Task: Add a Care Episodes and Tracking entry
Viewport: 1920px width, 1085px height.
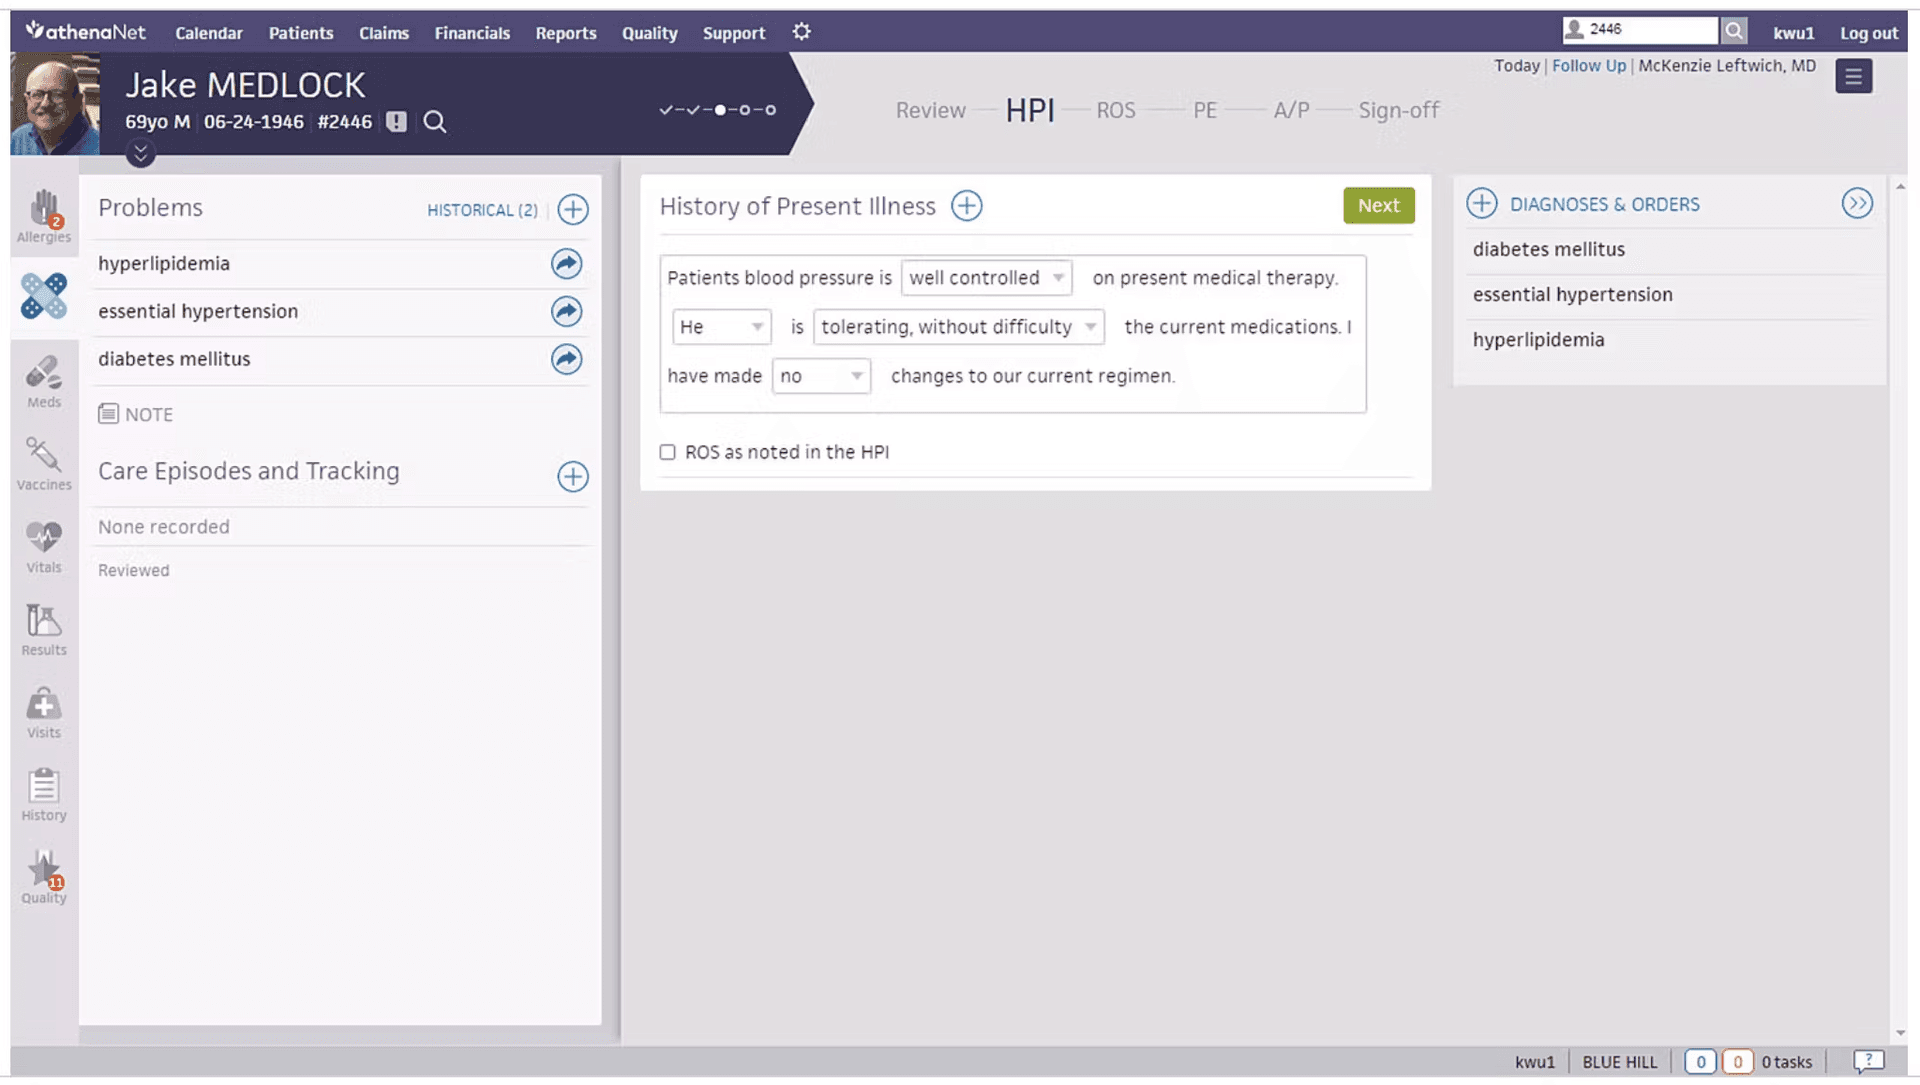Action: click(x=573, y=477)
